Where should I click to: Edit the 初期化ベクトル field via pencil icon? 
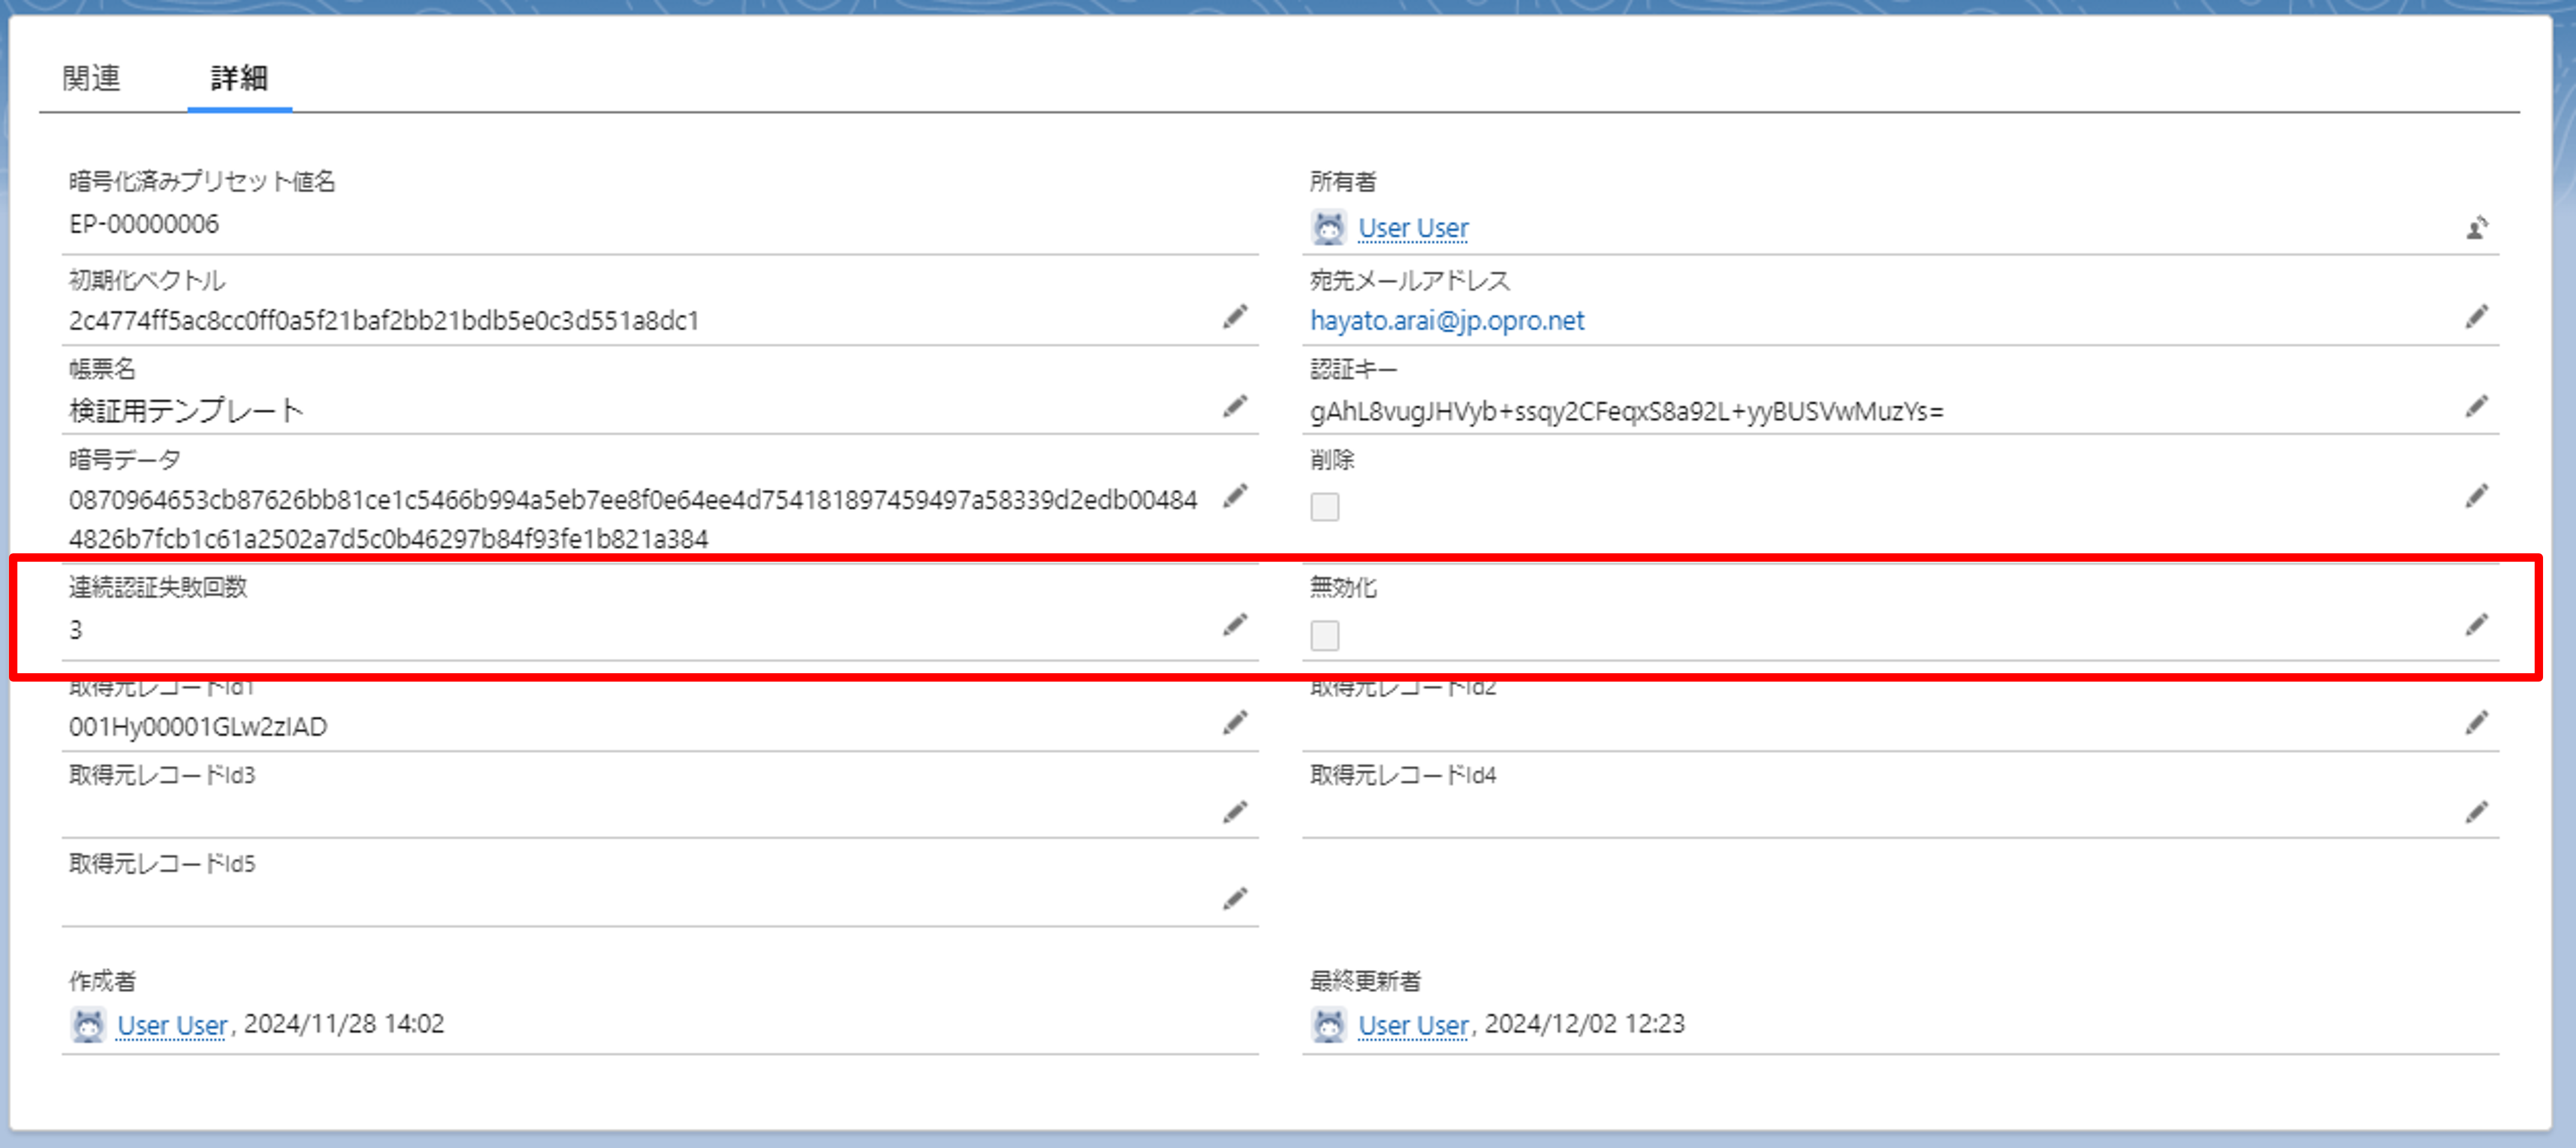1235,317
